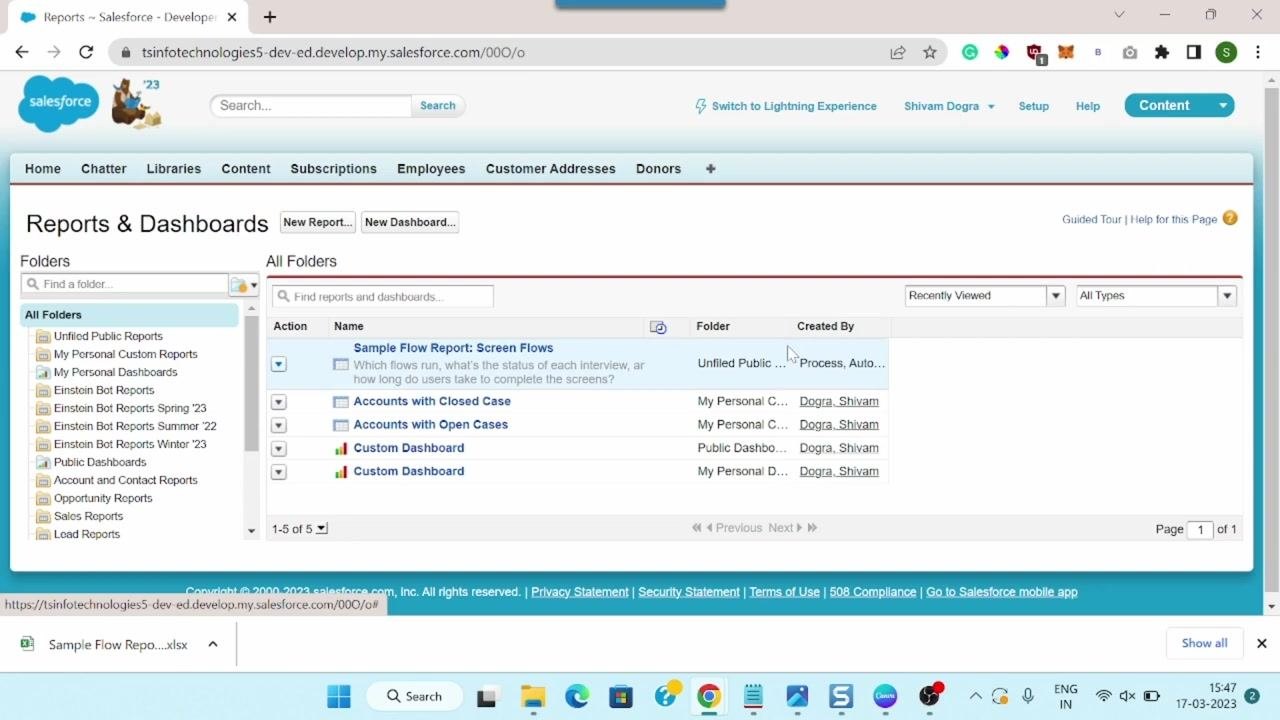Switch to Lightning Experience
Screen dimensions: 1280x720
coord(785,106)
